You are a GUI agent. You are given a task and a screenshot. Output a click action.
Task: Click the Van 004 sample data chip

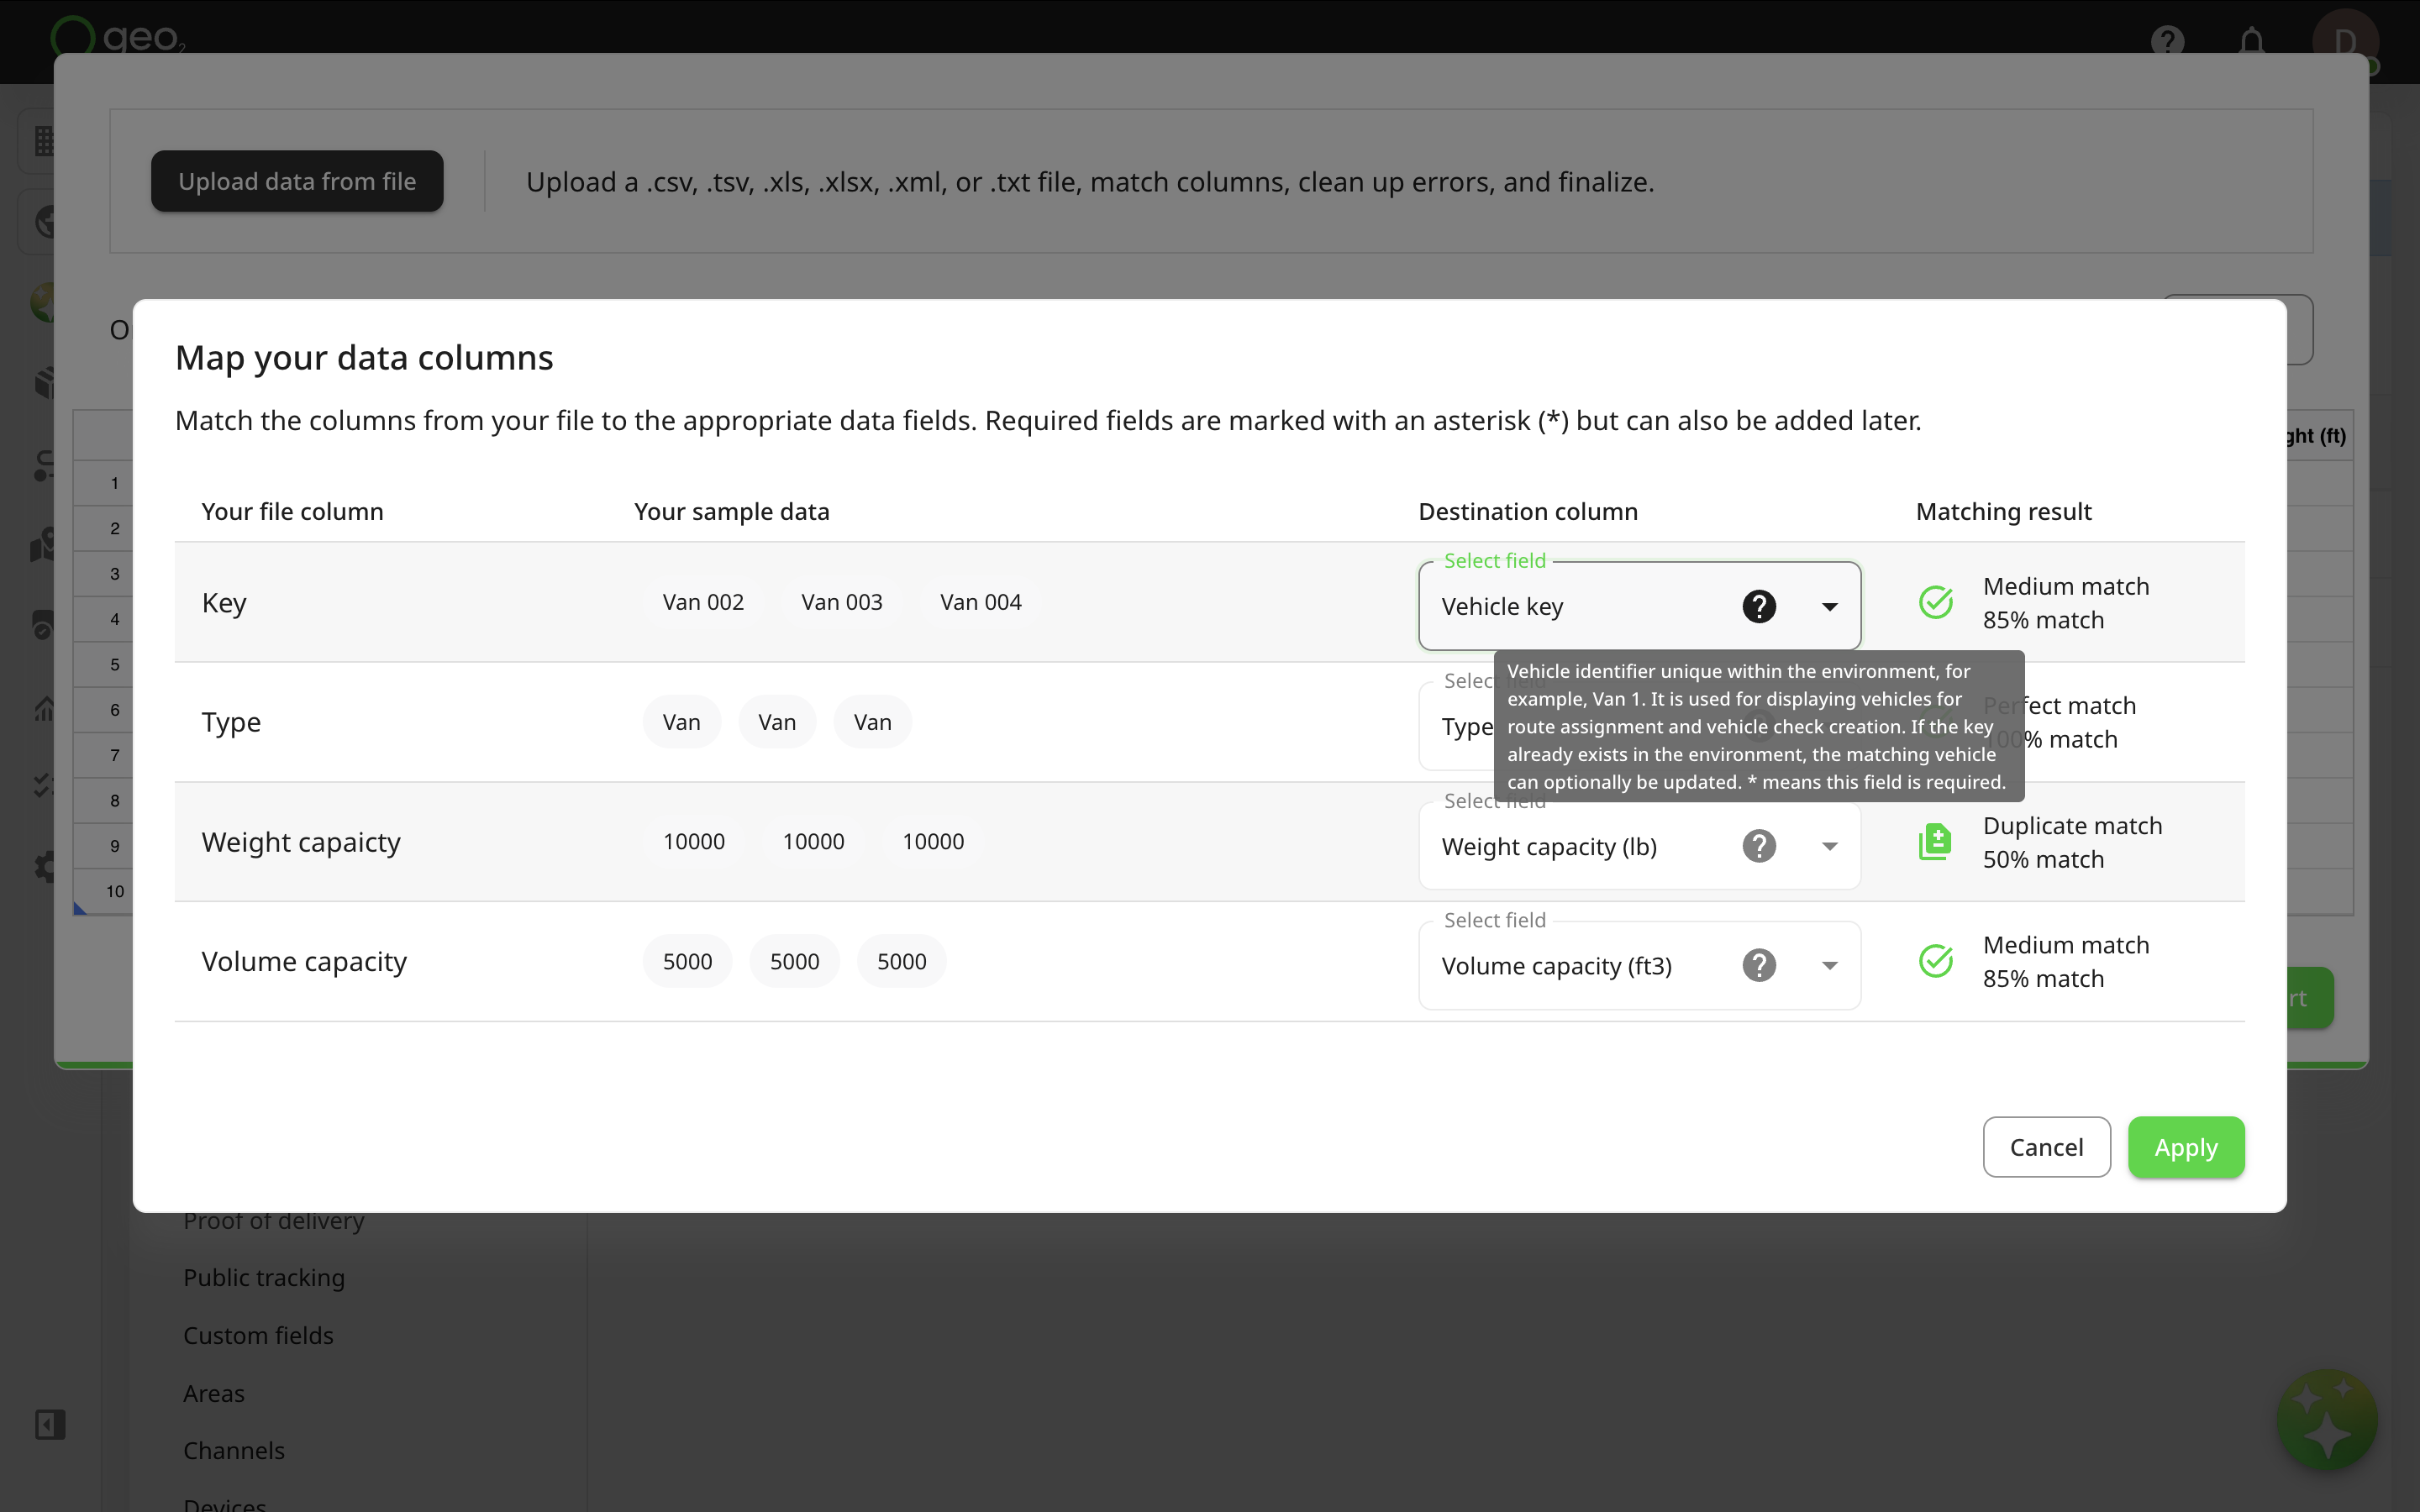point(981,602)
